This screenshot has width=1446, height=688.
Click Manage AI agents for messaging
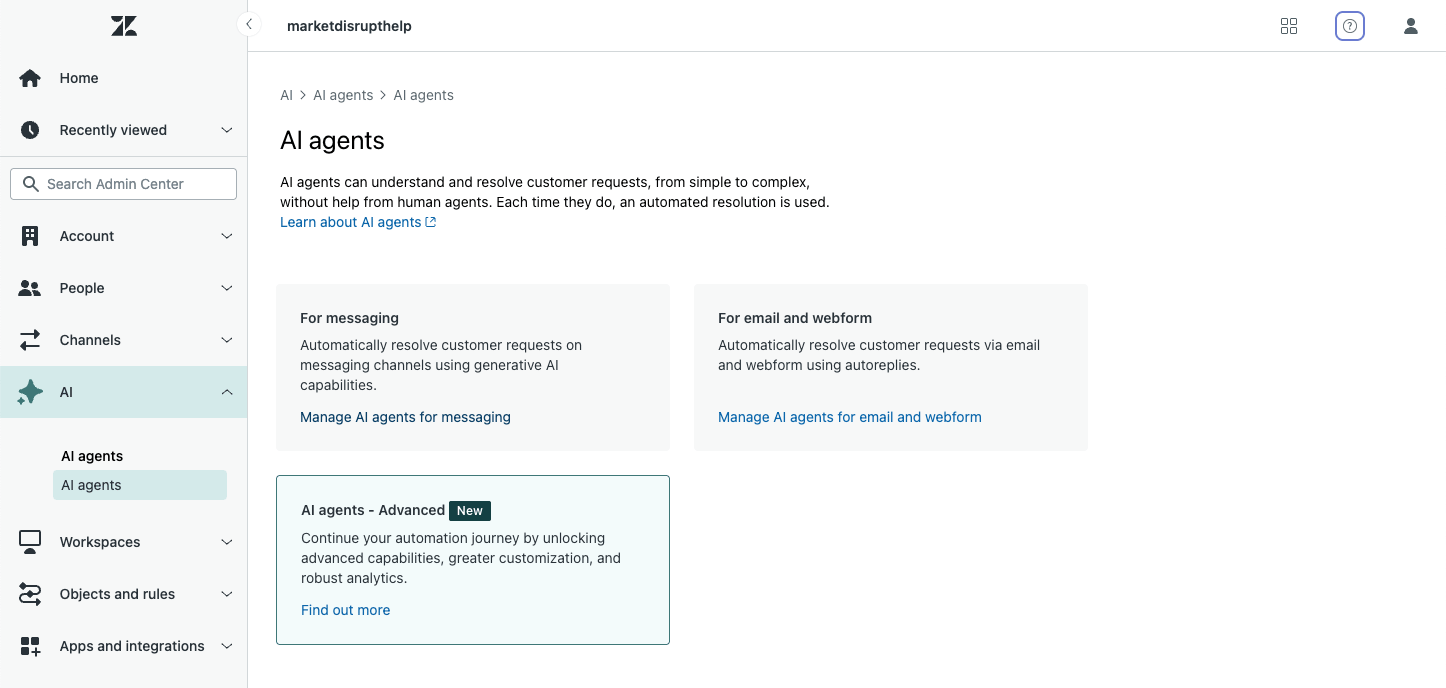(405, 416)
